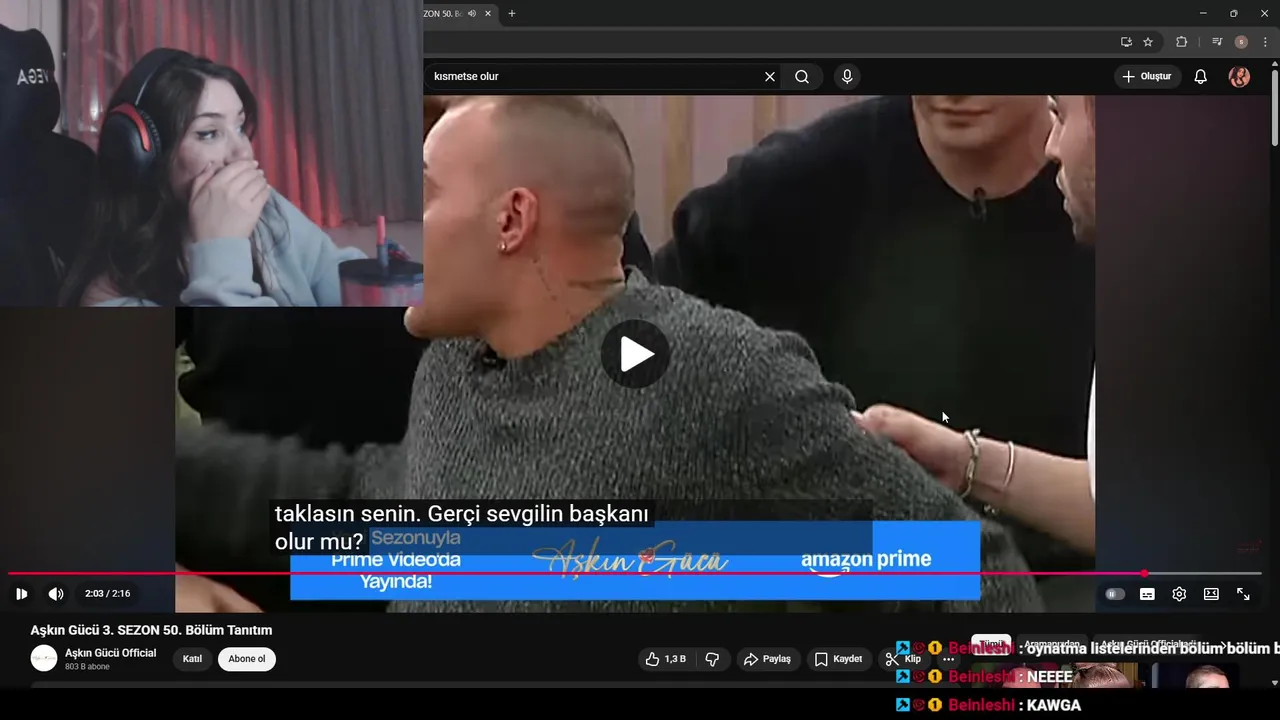
Task: Click the Paylaş share button
Action: 768,659
